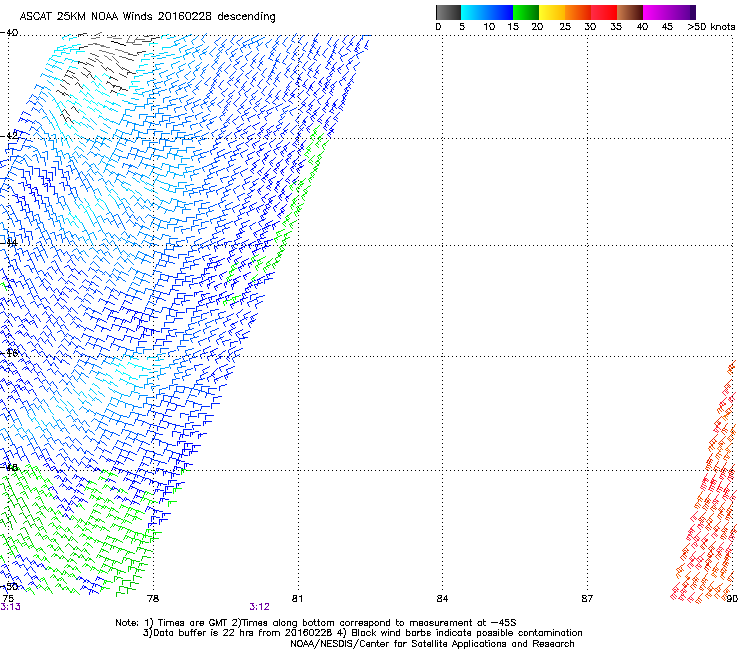740x650 pixels.
Task: Click the red-orange wind barb swath
Action: point(705,482)
